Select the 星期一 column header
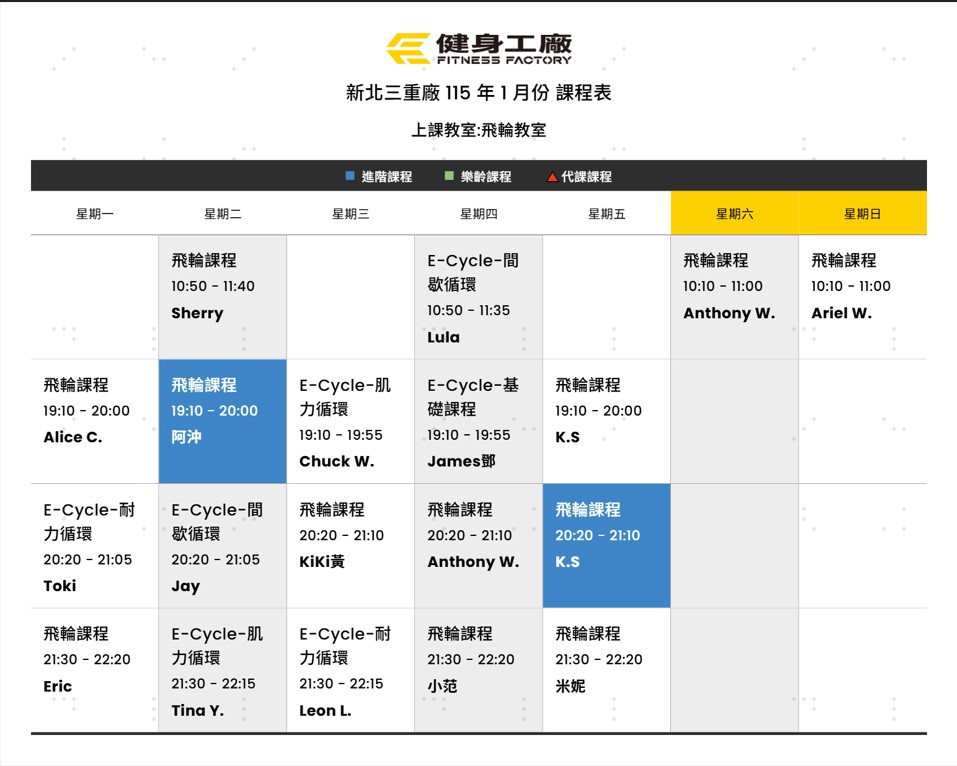This screenshot has width=957, height=766. pyautogui.click(x=95, y=213)
